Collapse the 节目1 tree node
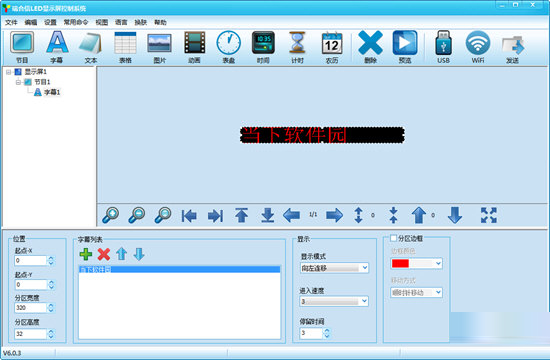 click(18, 82)
